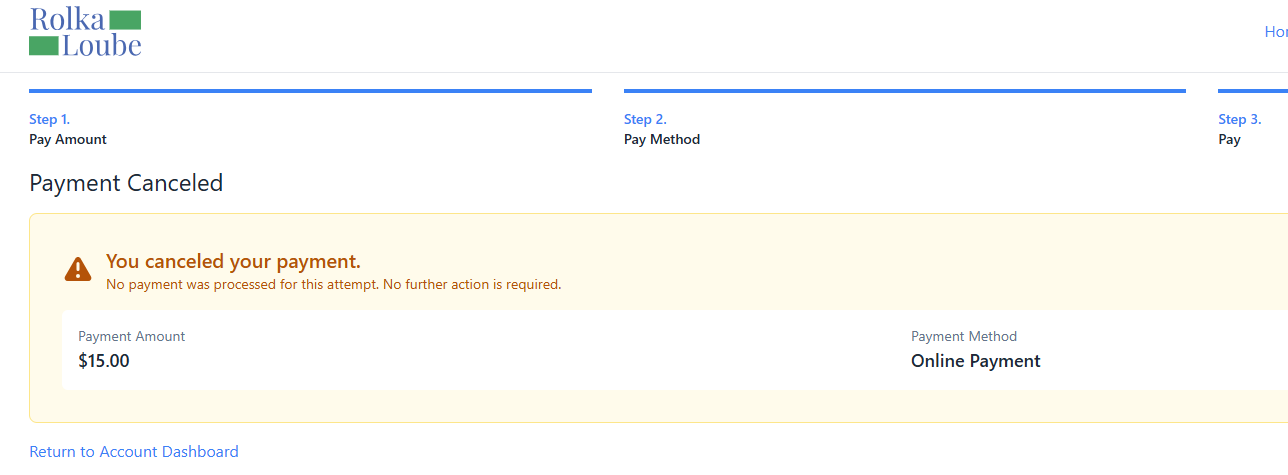Select the Step 1. label
This screenshot has width=1288, height=475.
click(x=50, y=119)
